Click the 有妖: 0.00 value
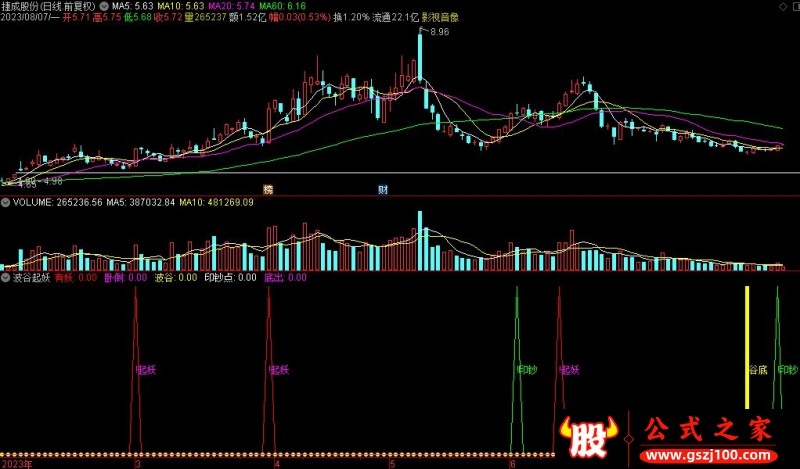 coord(76,278)
